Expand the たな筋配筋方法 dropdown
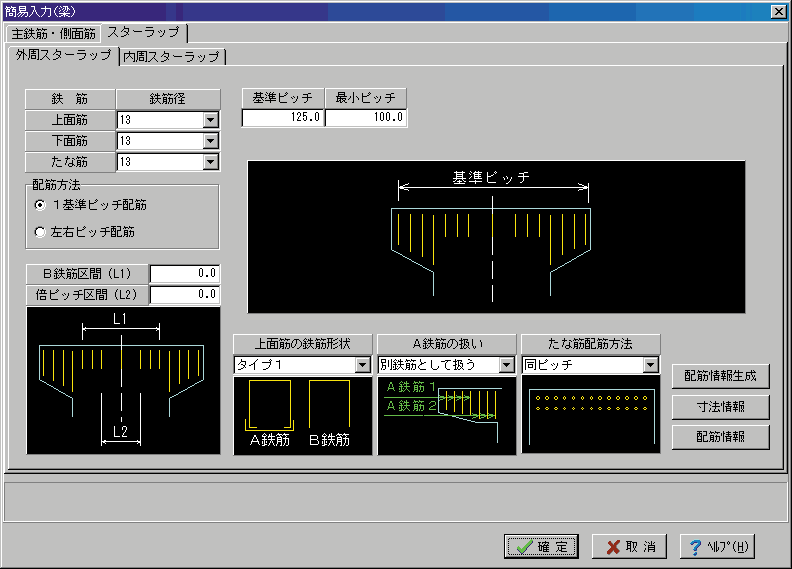This screenshot has height=569, width=792. pyautogui.click(x=651, y=365)
